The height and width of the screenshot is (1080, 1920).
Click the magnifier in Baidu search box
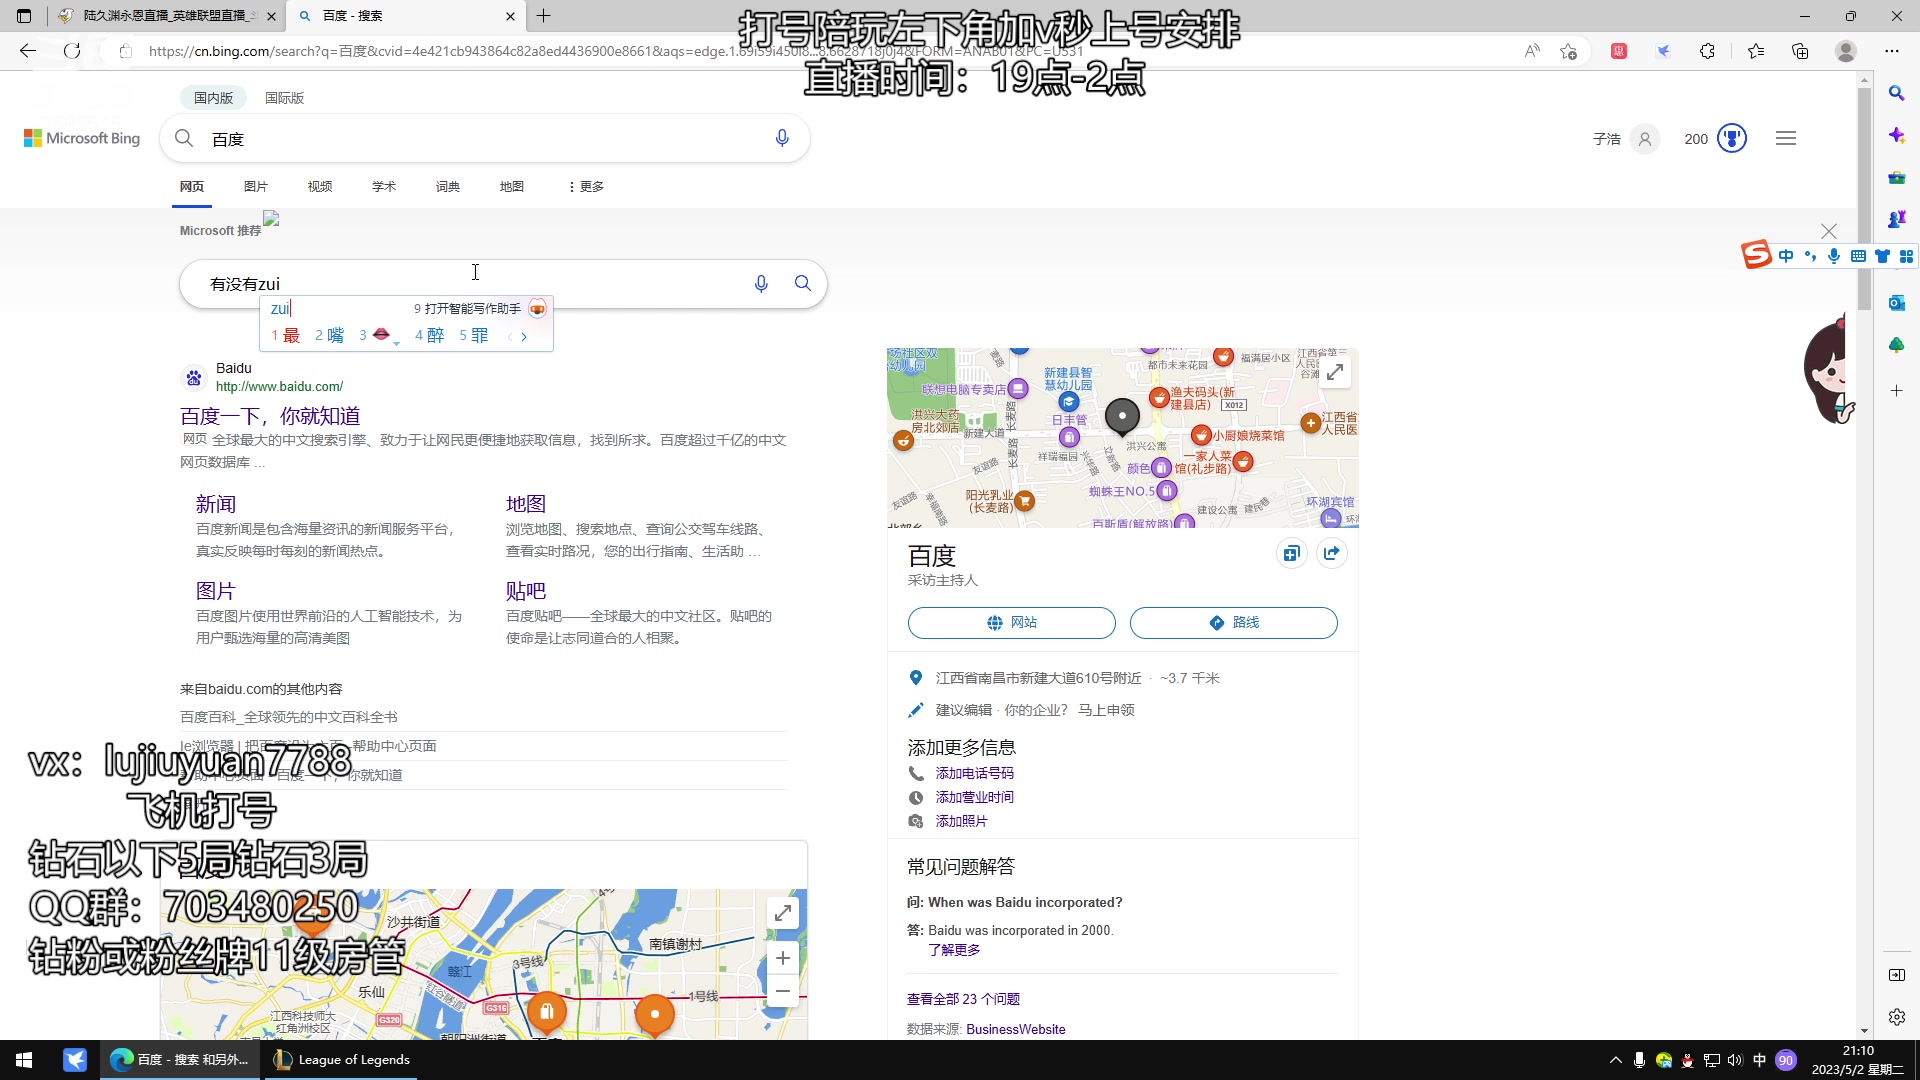pyautogui.click(x=802, y=283)
